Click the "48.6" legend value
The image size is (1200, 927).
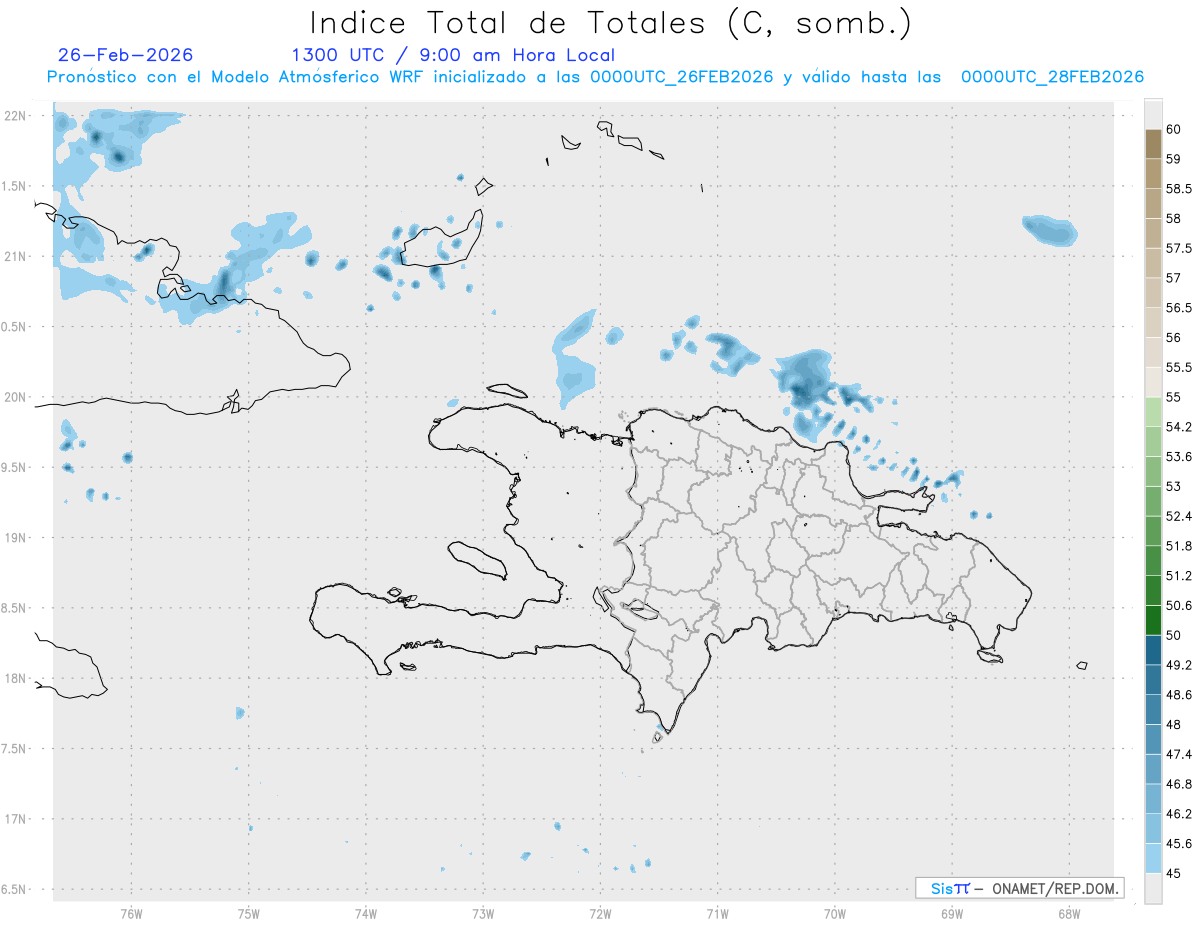1178,695
